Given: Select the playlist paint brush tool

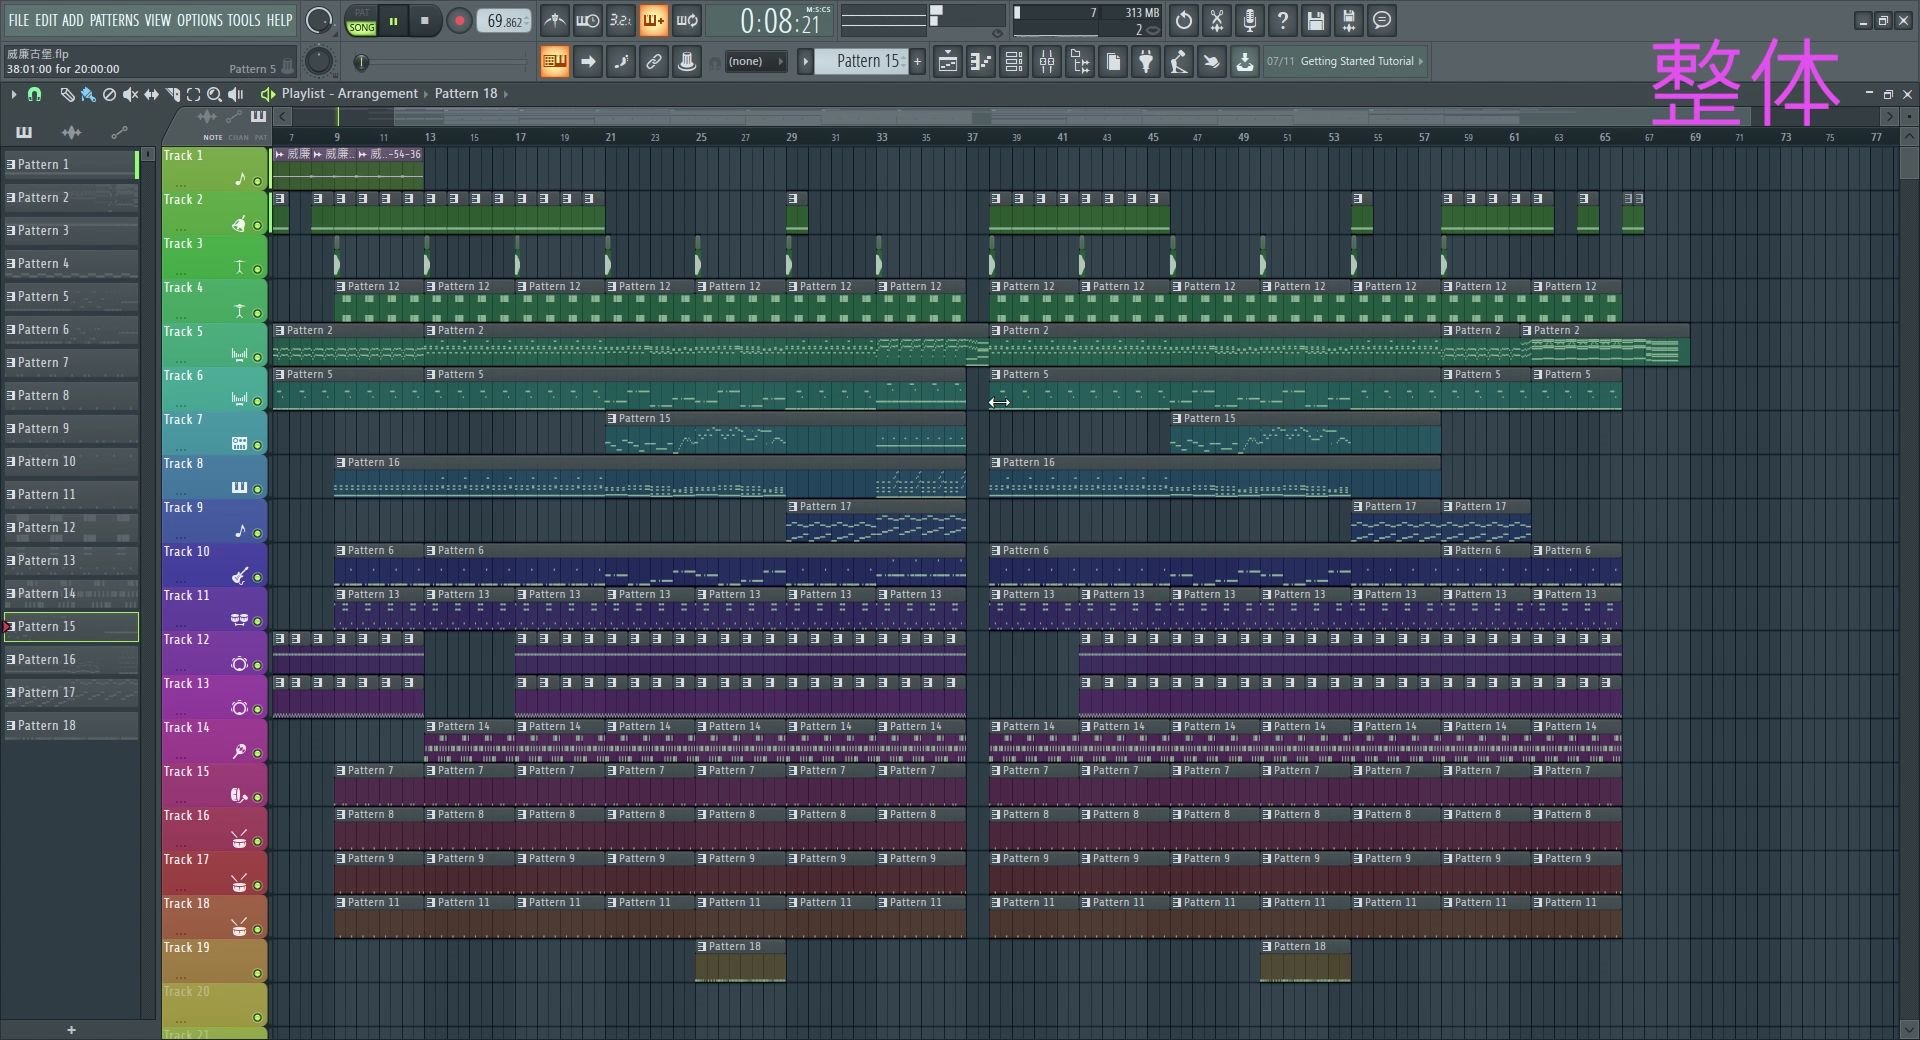Looking at the screenshot, I should point(88,94).
